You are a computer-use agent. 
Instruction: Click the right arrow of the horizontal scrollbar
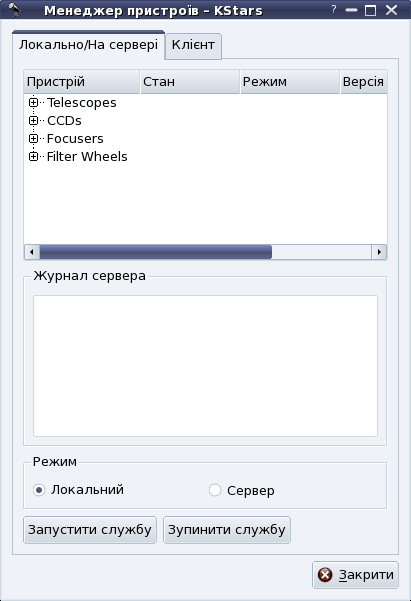(379, 252)
